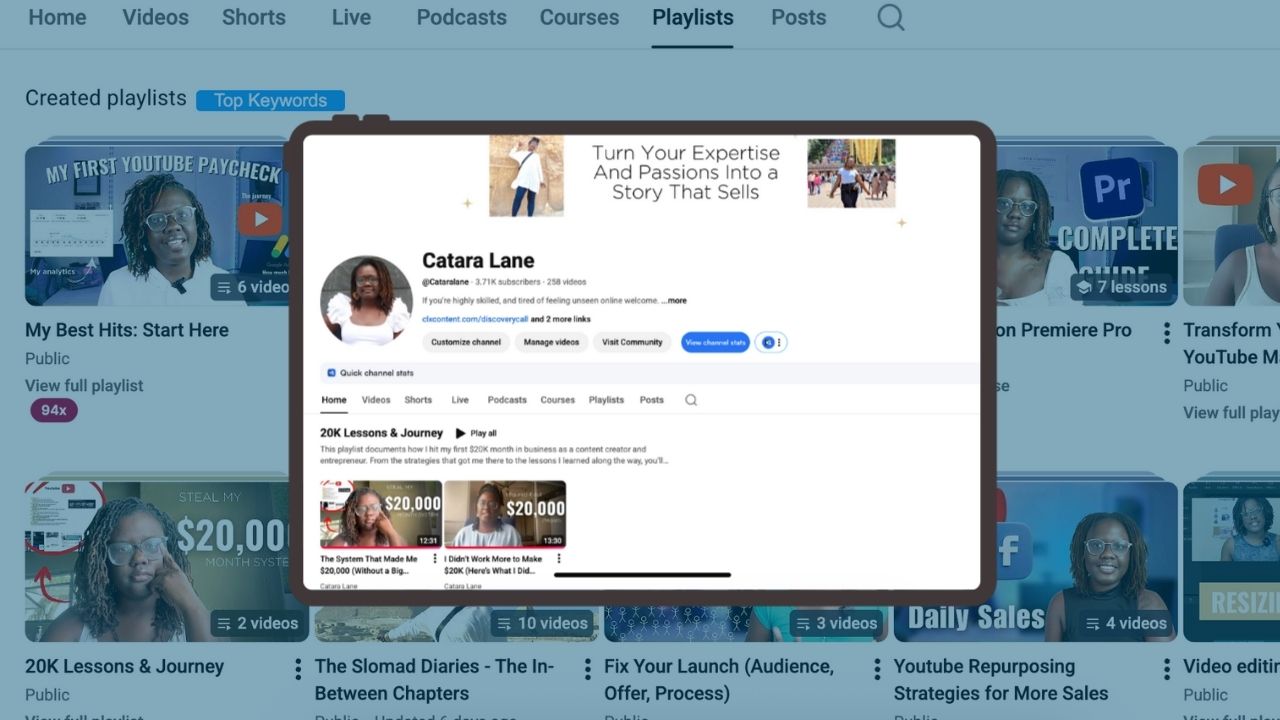Open the three-dot menu for The Slomad Diaries

coord(587,669)
